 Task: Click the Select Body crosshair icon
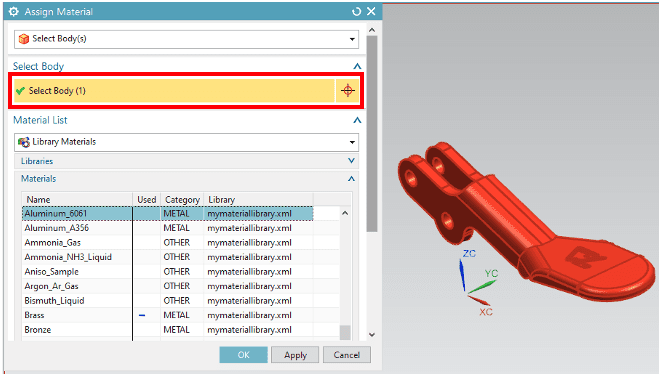pos(348,91)
